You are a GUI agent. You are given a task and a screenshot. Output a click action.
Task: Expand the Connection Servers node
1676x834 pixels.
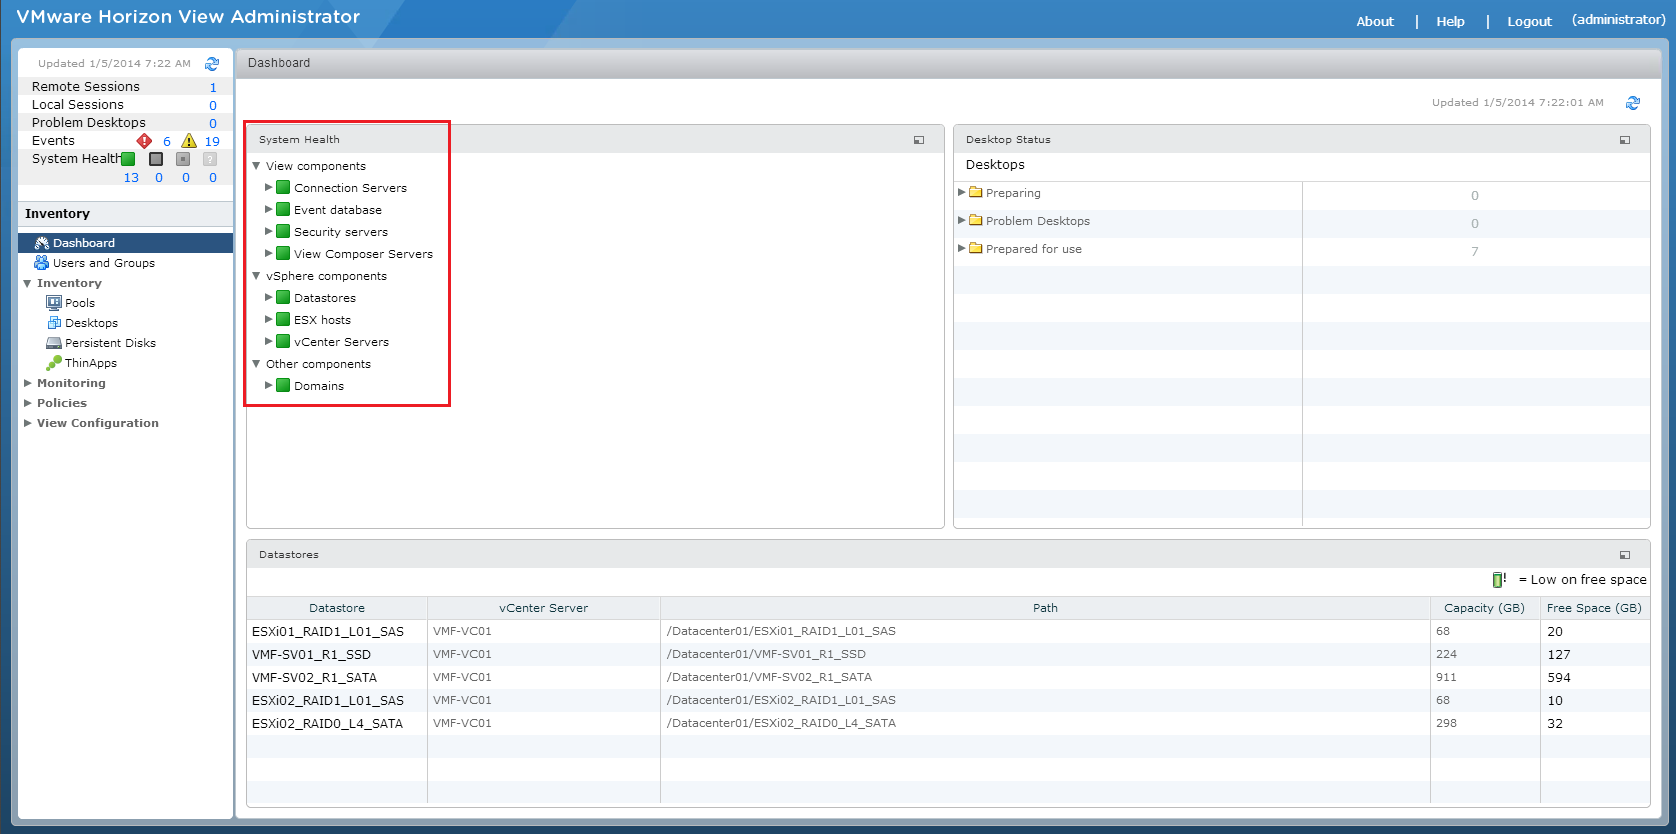(269, 188)
